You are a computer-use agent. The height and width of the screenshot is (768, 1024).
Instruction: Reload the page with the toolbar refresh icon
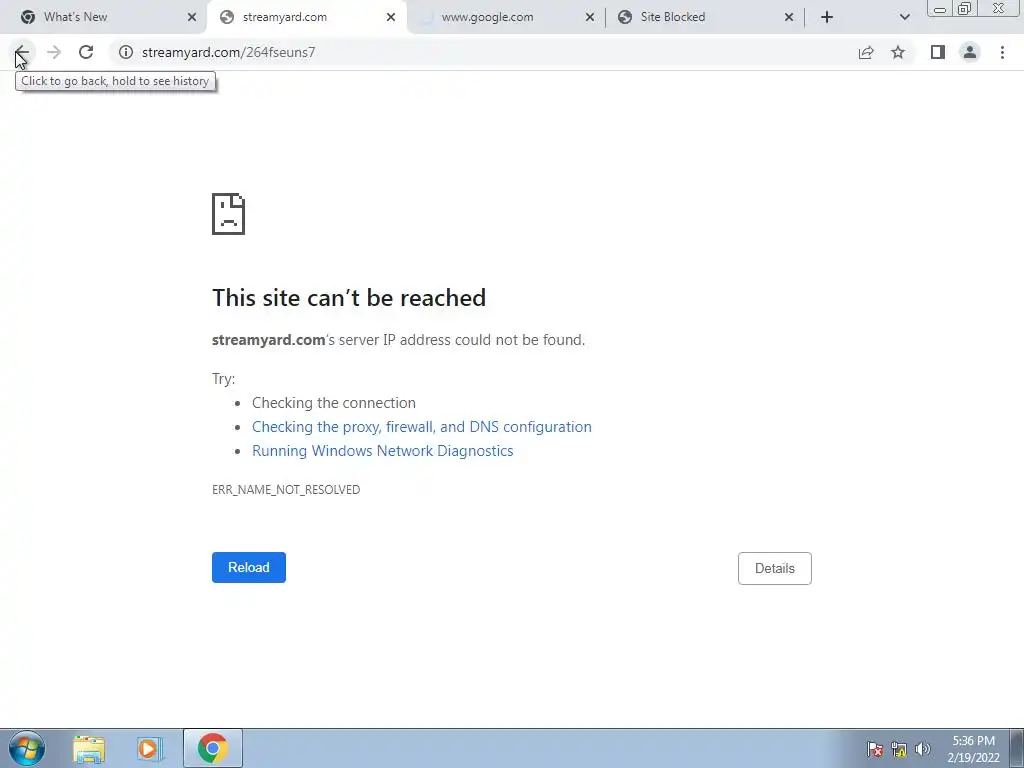tap(86, 52)
